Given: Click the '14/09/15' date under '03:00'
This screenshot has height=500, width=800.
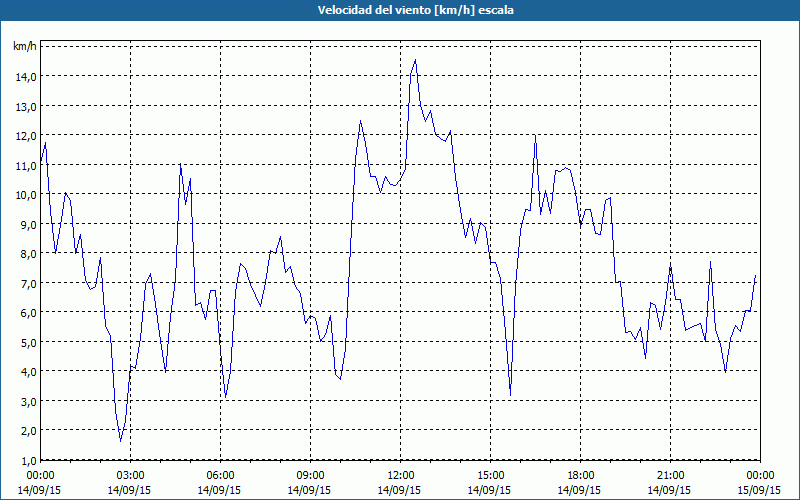Looking at the screenshot, I should click(x=131, y=490).
